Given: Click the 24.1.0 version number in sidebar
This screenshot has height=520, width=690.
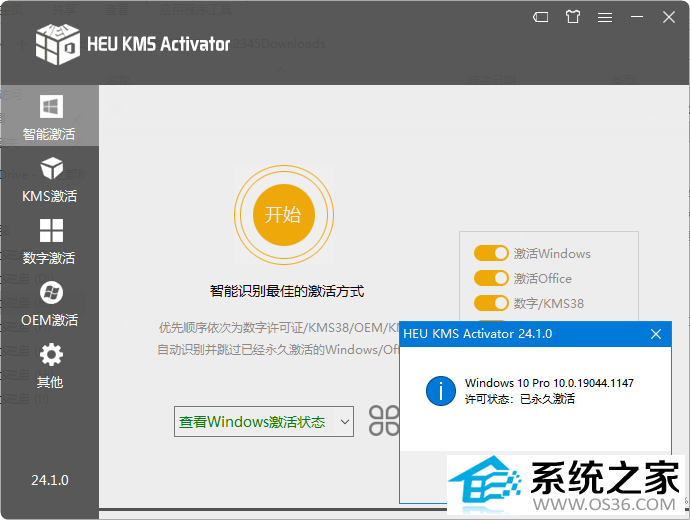Looking at the screenshot, I should (50, 480).
